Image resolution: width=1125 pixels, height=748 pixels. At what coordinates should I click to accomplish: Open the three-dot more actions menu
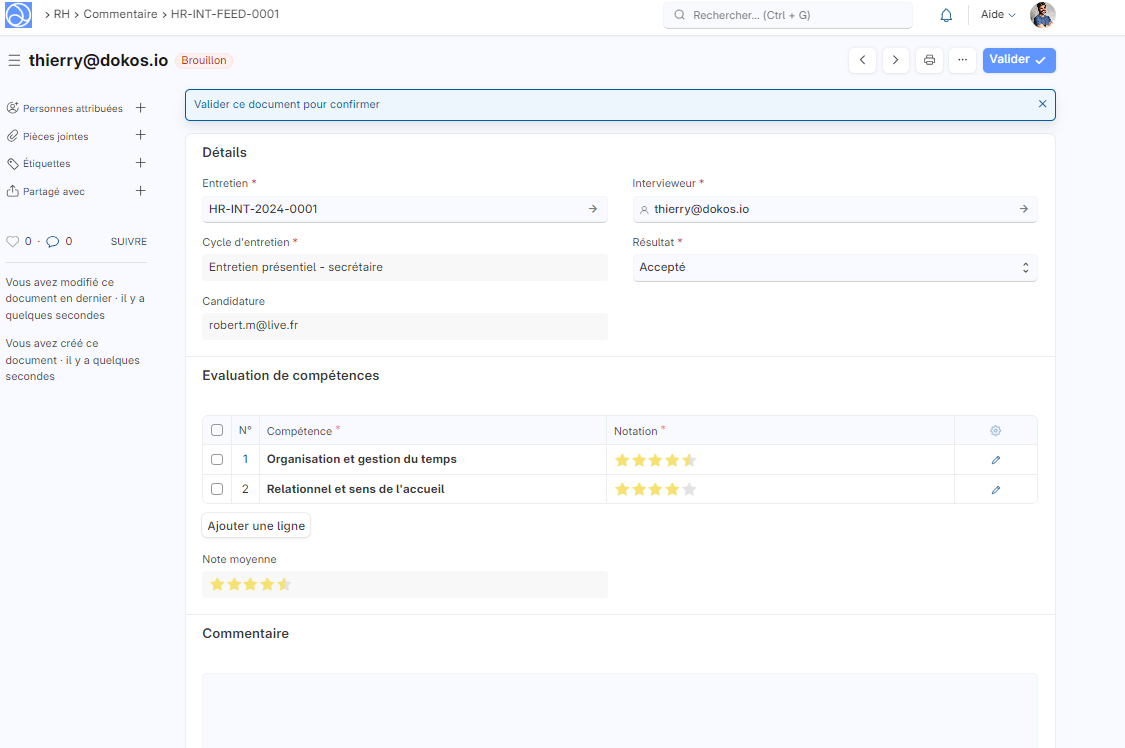tap(962, 60)
